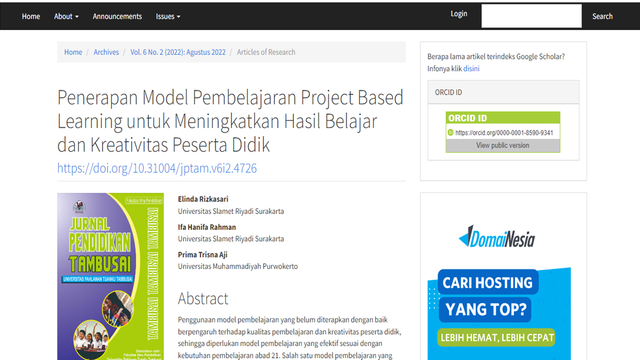Viewport: 640px width, 360px height.
Task: Click the DomaiNesia logo
Action: coord(497,236)
